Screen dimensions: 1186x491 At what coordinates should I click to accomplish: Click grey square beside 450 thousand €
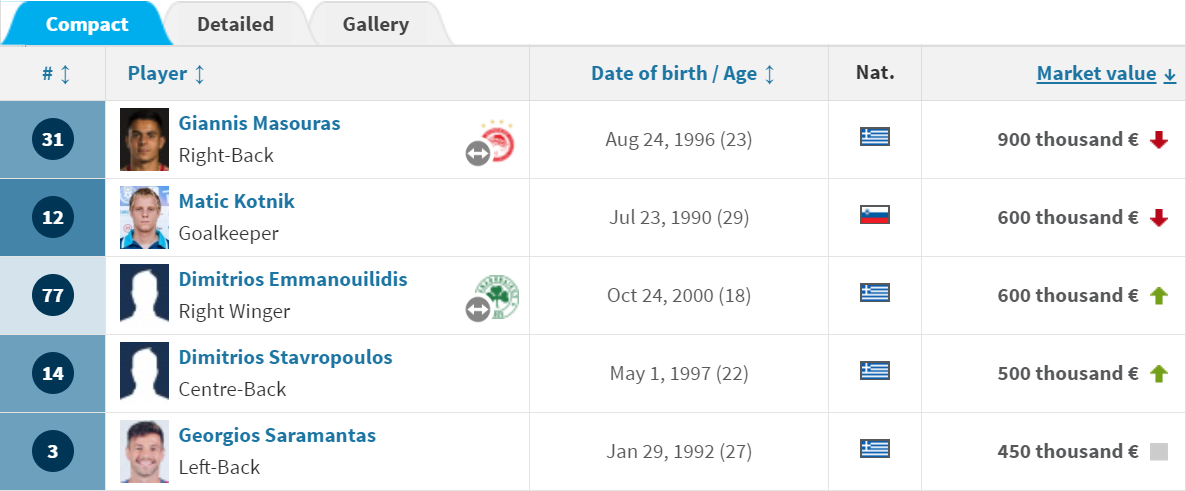(x=1159, y=452)
